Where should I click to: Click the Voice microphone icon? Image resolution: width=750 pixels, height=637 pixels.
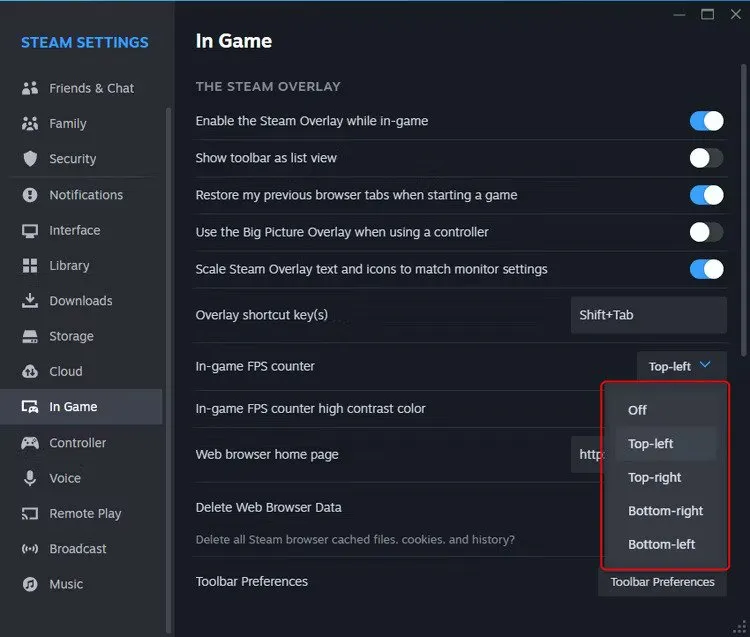[30, 478]
